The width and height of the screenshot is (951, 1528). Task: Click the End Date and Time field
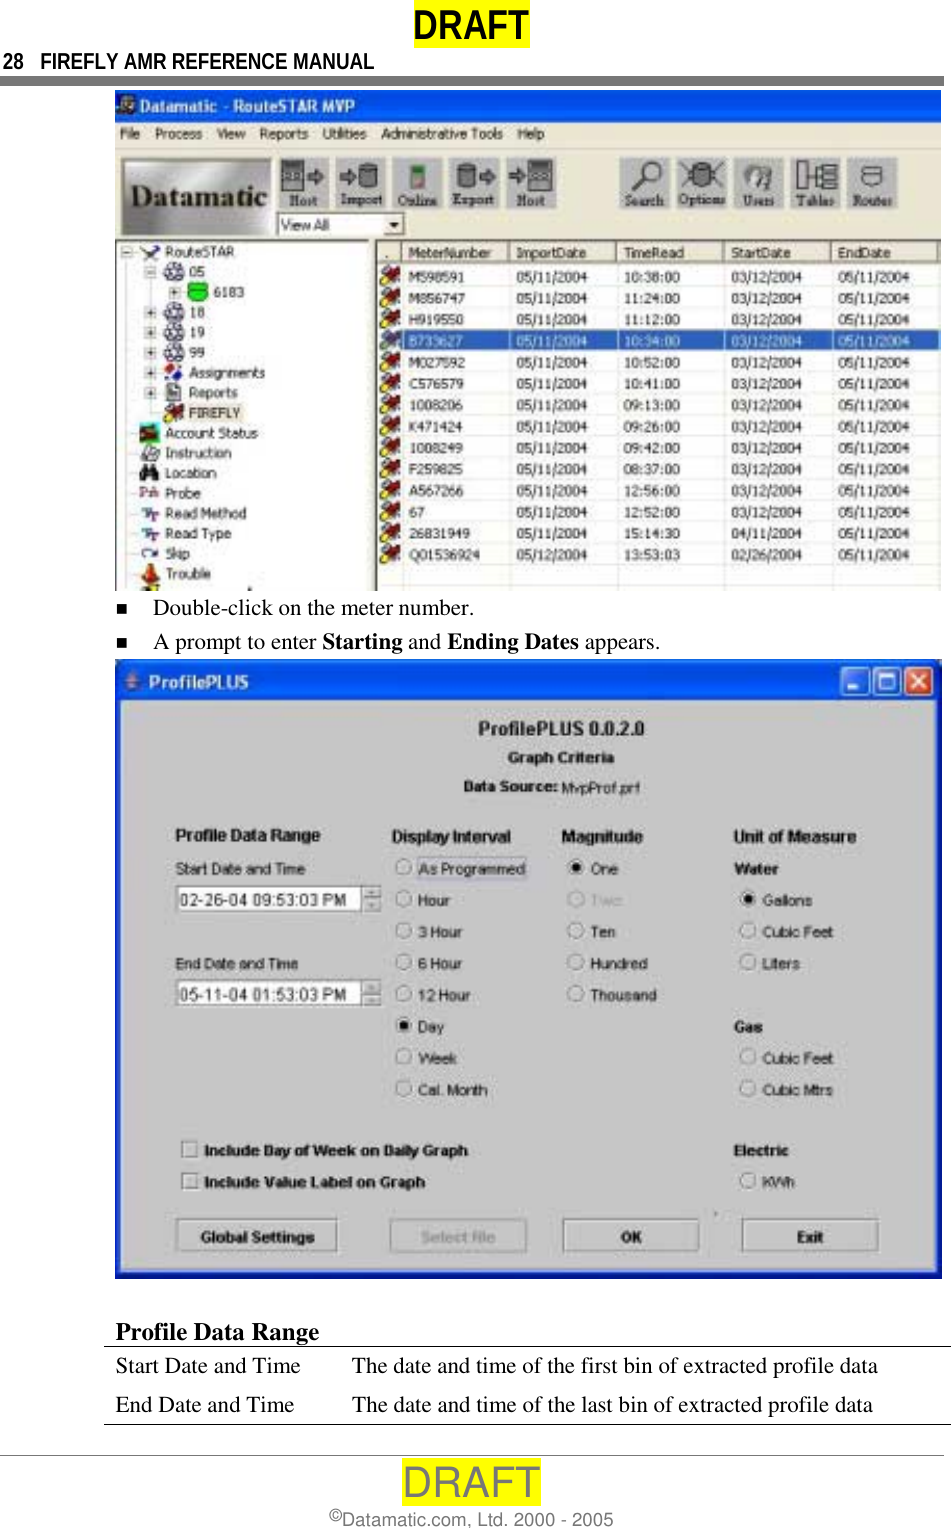[x=269, y=994]
